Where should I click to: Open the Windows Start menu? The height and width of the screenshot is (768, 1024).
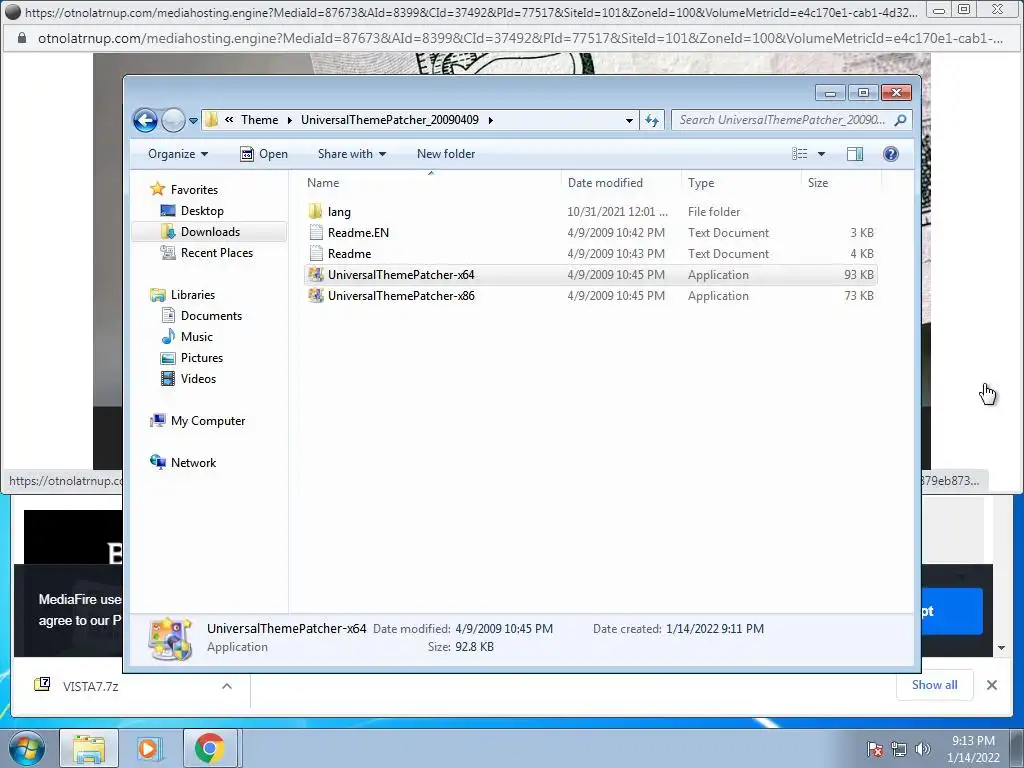(x=26, y=748)
